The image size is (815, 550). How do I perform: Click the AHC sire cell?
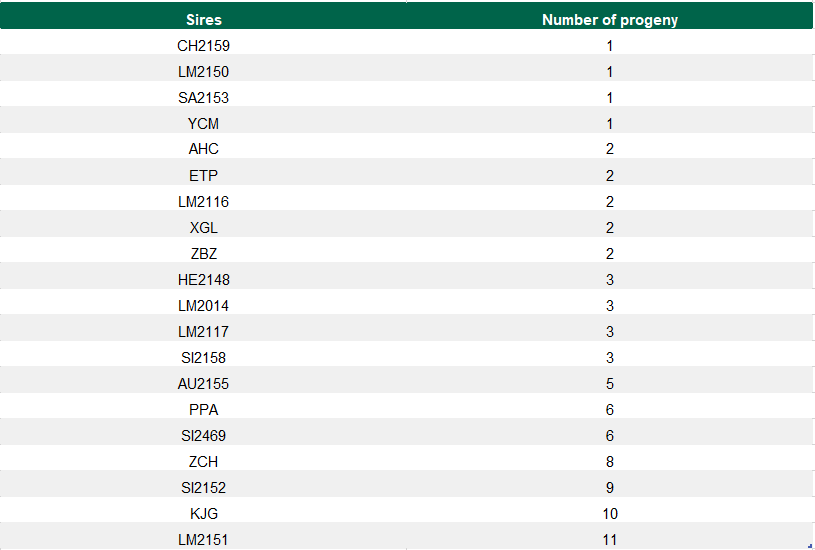[x=204, y=149]
